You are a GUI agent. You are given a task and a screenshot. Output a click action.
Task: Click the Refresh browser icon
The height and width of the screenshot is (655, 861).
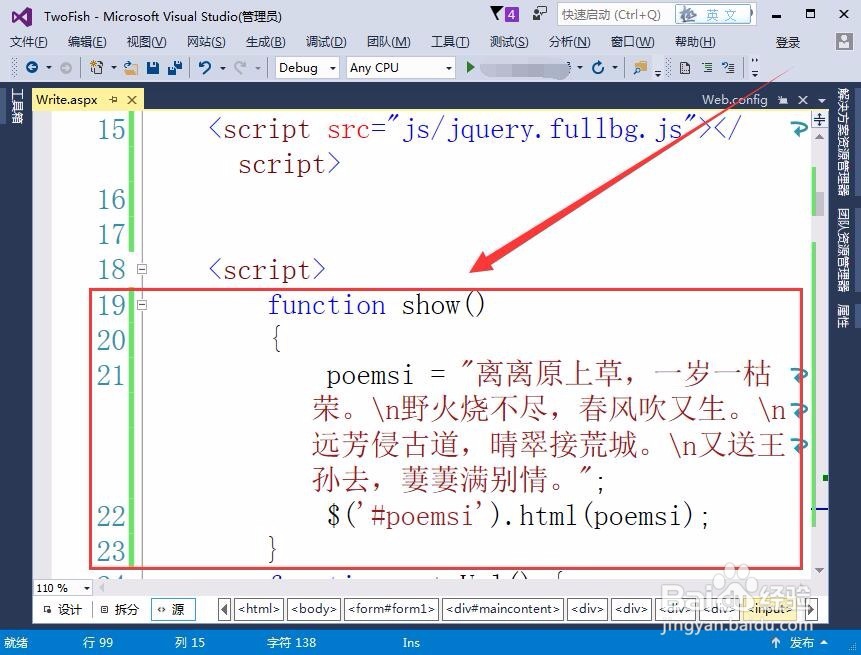point(598,68)
